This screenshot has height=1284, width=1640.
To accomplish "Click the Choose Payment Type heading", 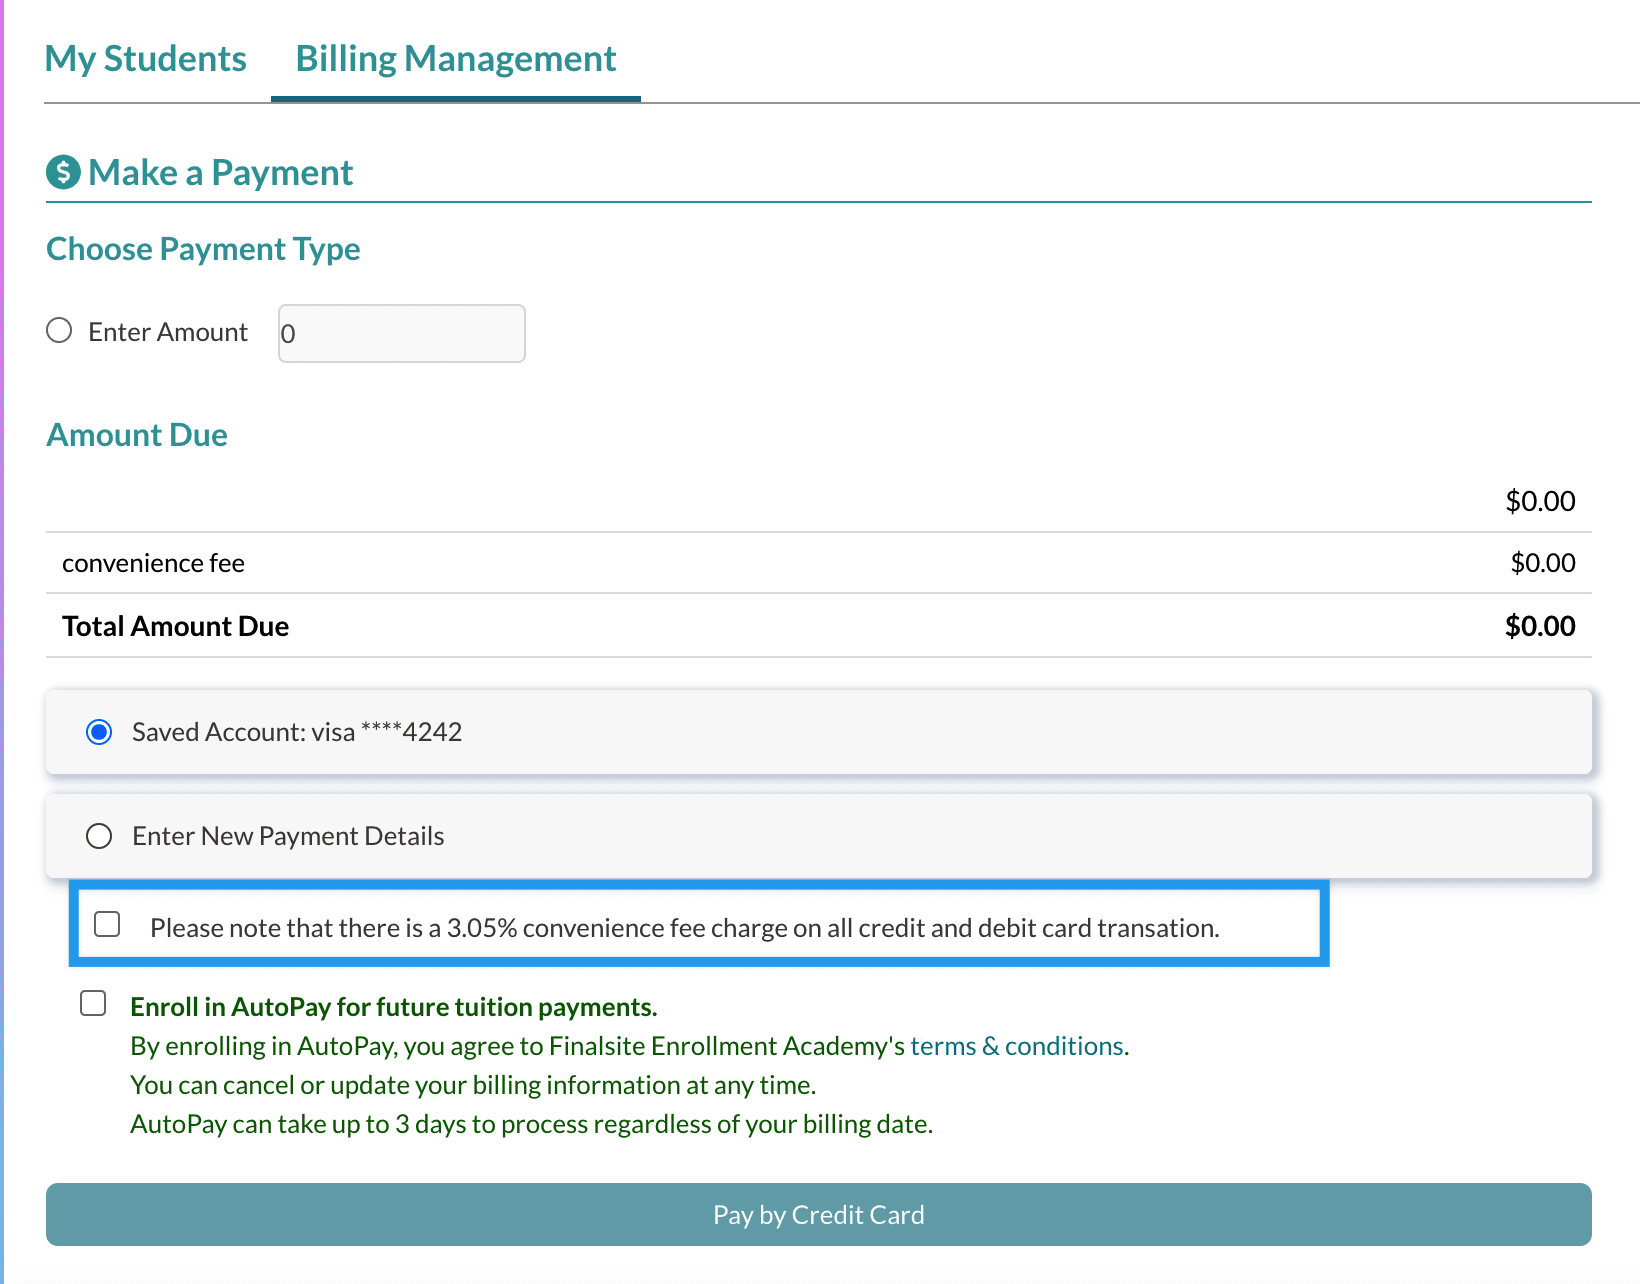I will [x=203, y=249].
